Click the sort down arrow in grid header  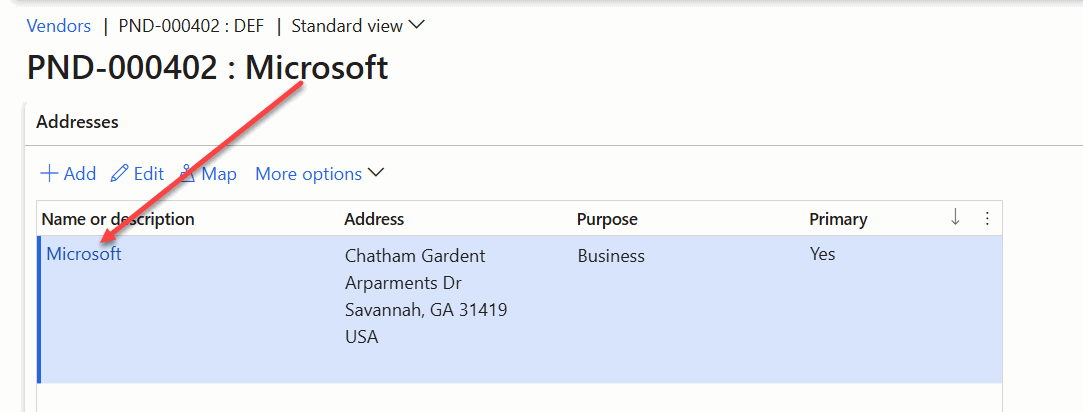(955, 218)
